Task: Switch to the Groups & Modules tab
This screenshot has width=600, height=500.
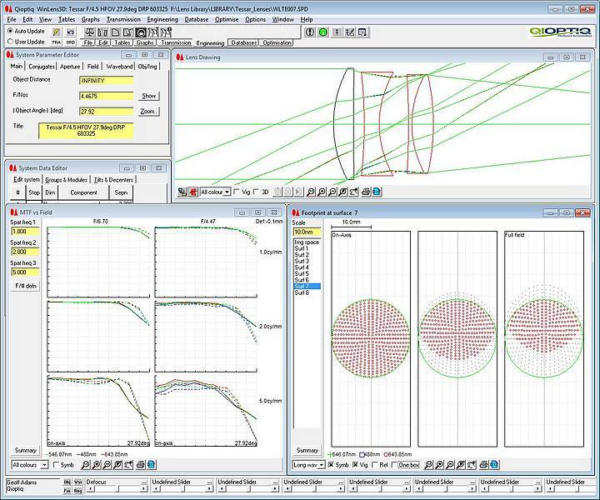Action: 66,179
